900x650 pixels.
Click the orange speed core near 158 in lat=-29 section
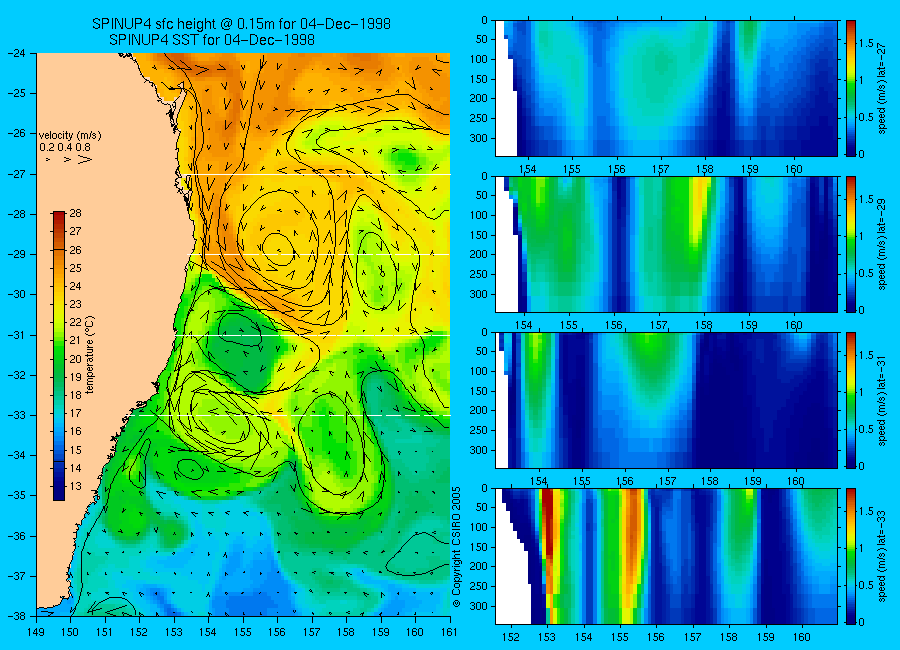(x=700, y=210)
